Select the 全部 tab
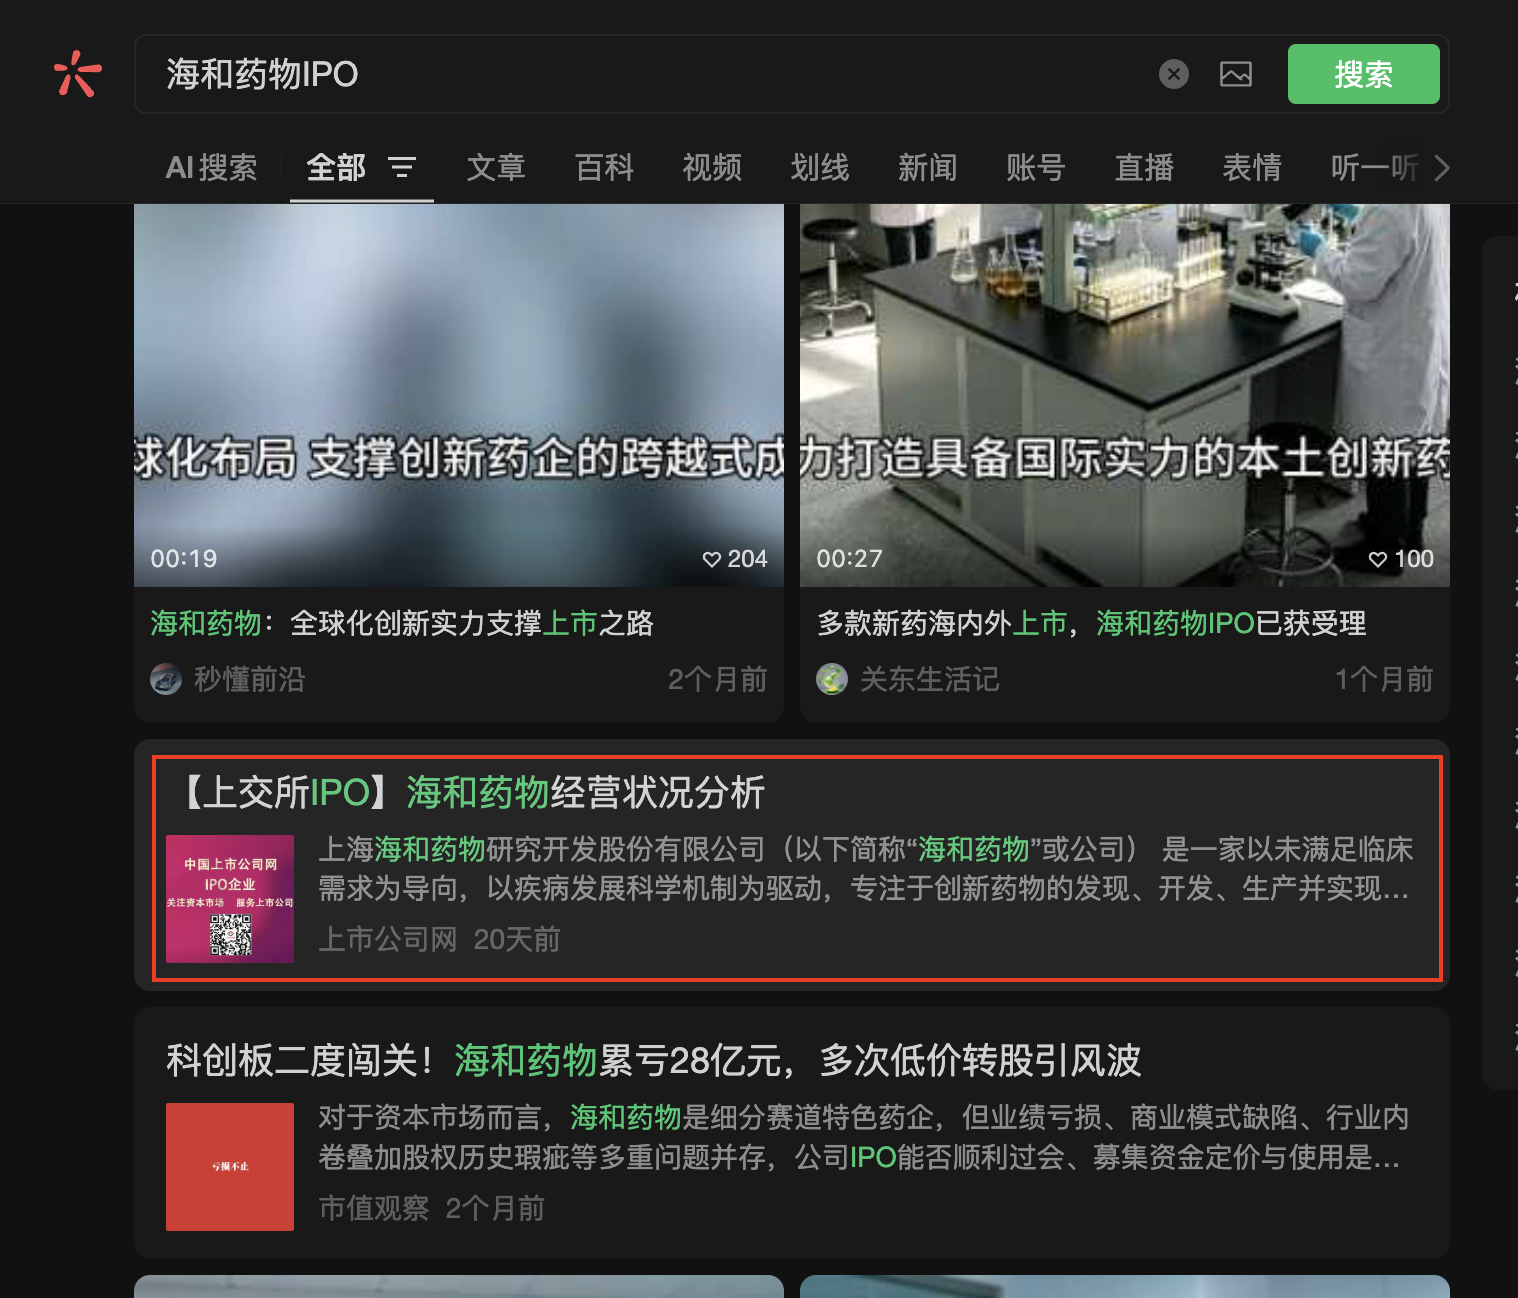The image size is (1518, 1298). (x=336, y=167)
